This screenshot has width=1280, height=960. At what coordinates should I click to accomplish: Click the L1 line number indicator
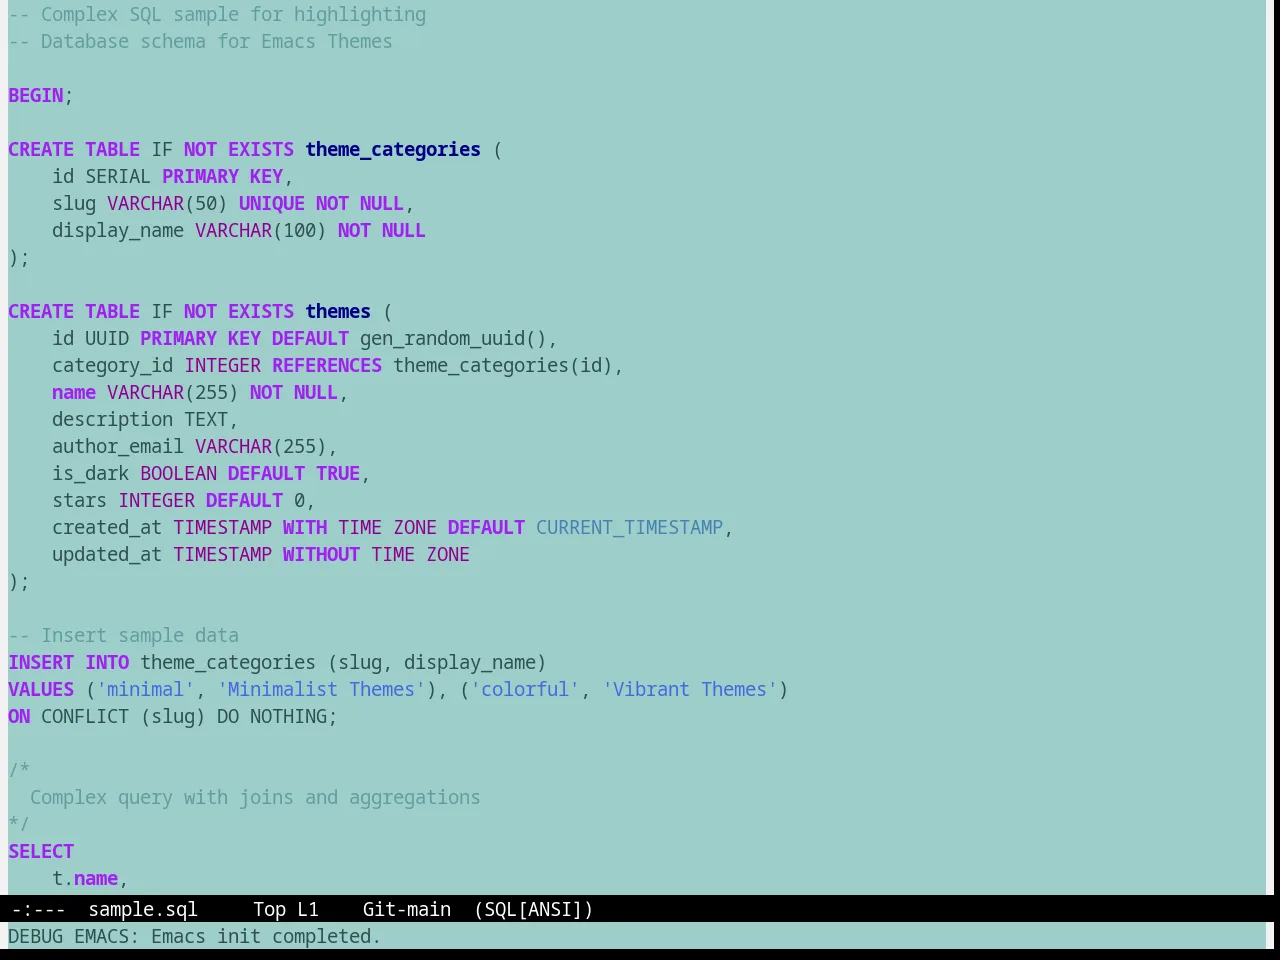307,909
